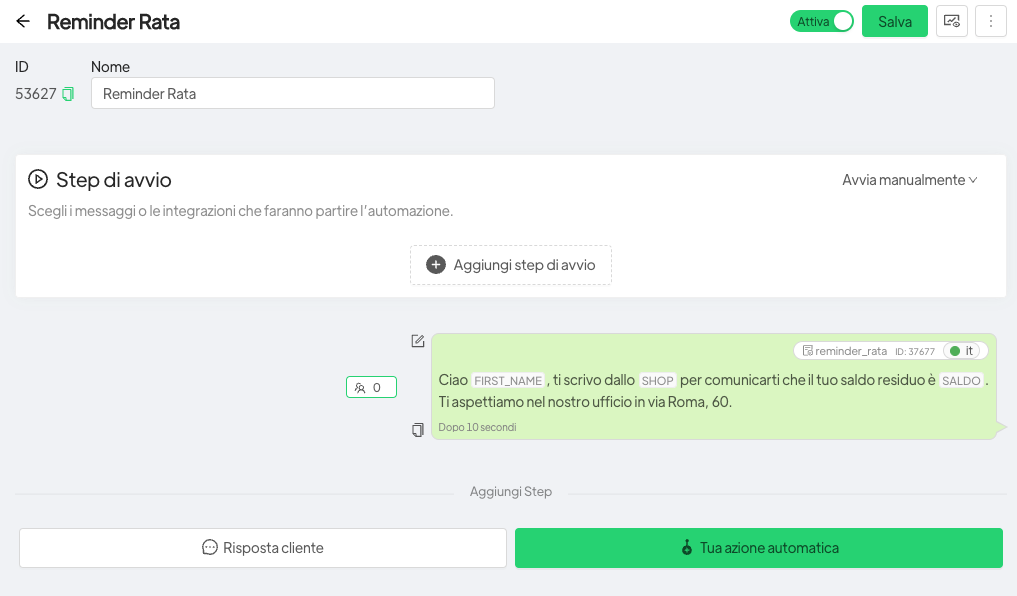Click the 'it' language status pill

click(x=964, y=351)
